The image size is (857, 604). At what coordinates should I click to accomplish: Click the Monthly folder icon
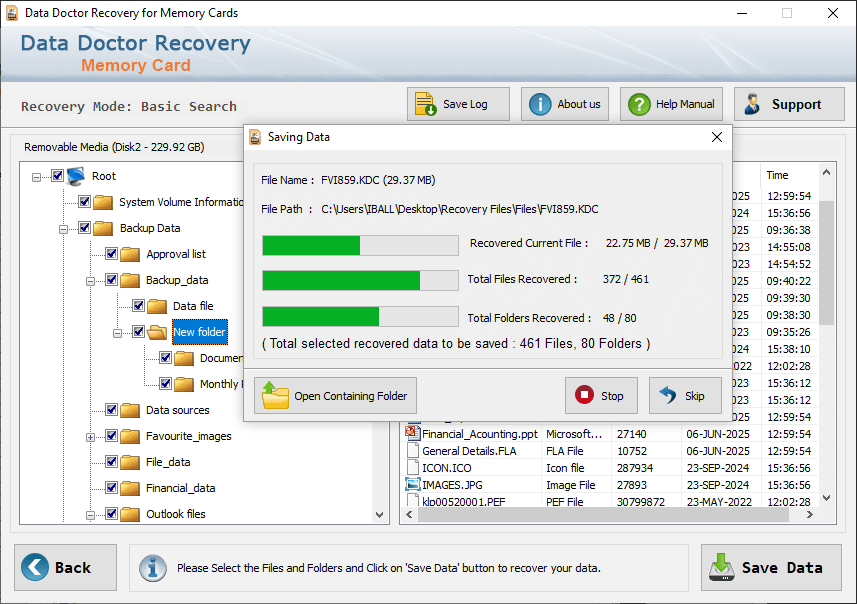(184, 384)
